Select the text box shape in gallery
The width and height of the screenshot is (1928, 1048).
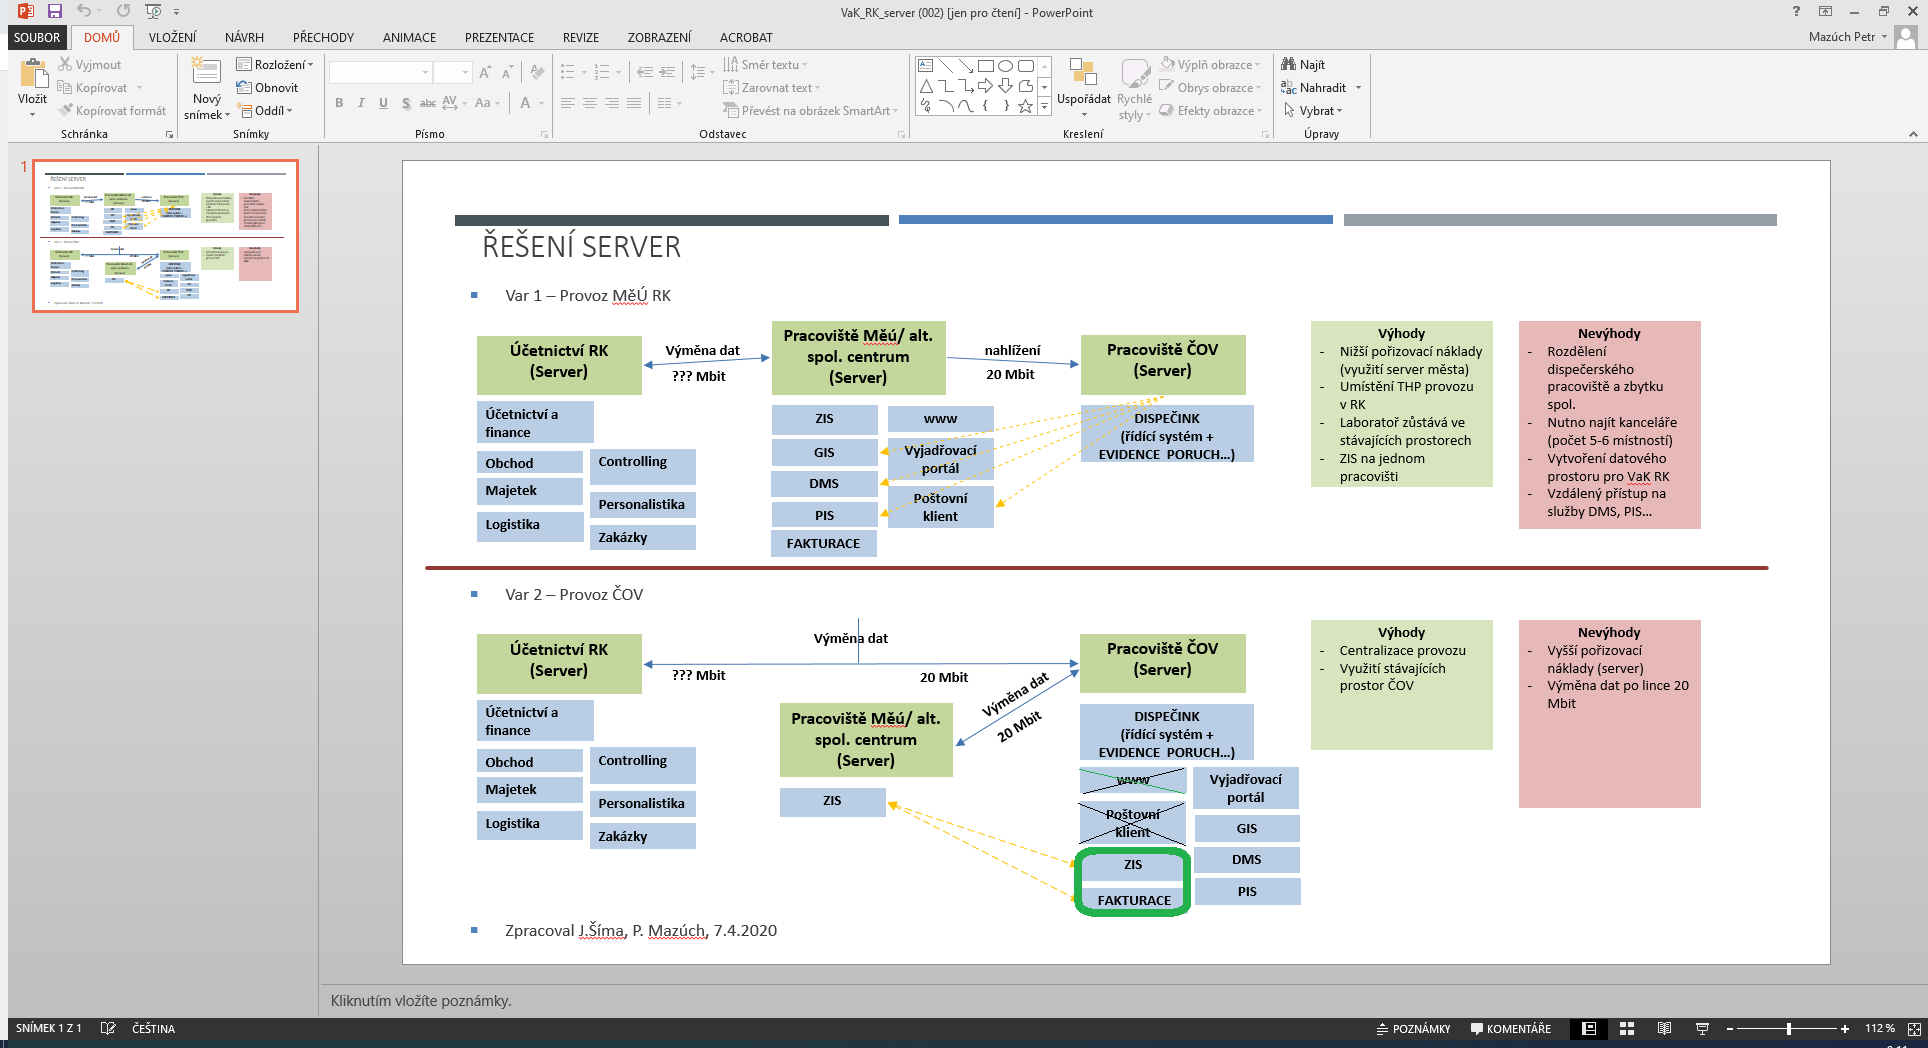point(926,66)
